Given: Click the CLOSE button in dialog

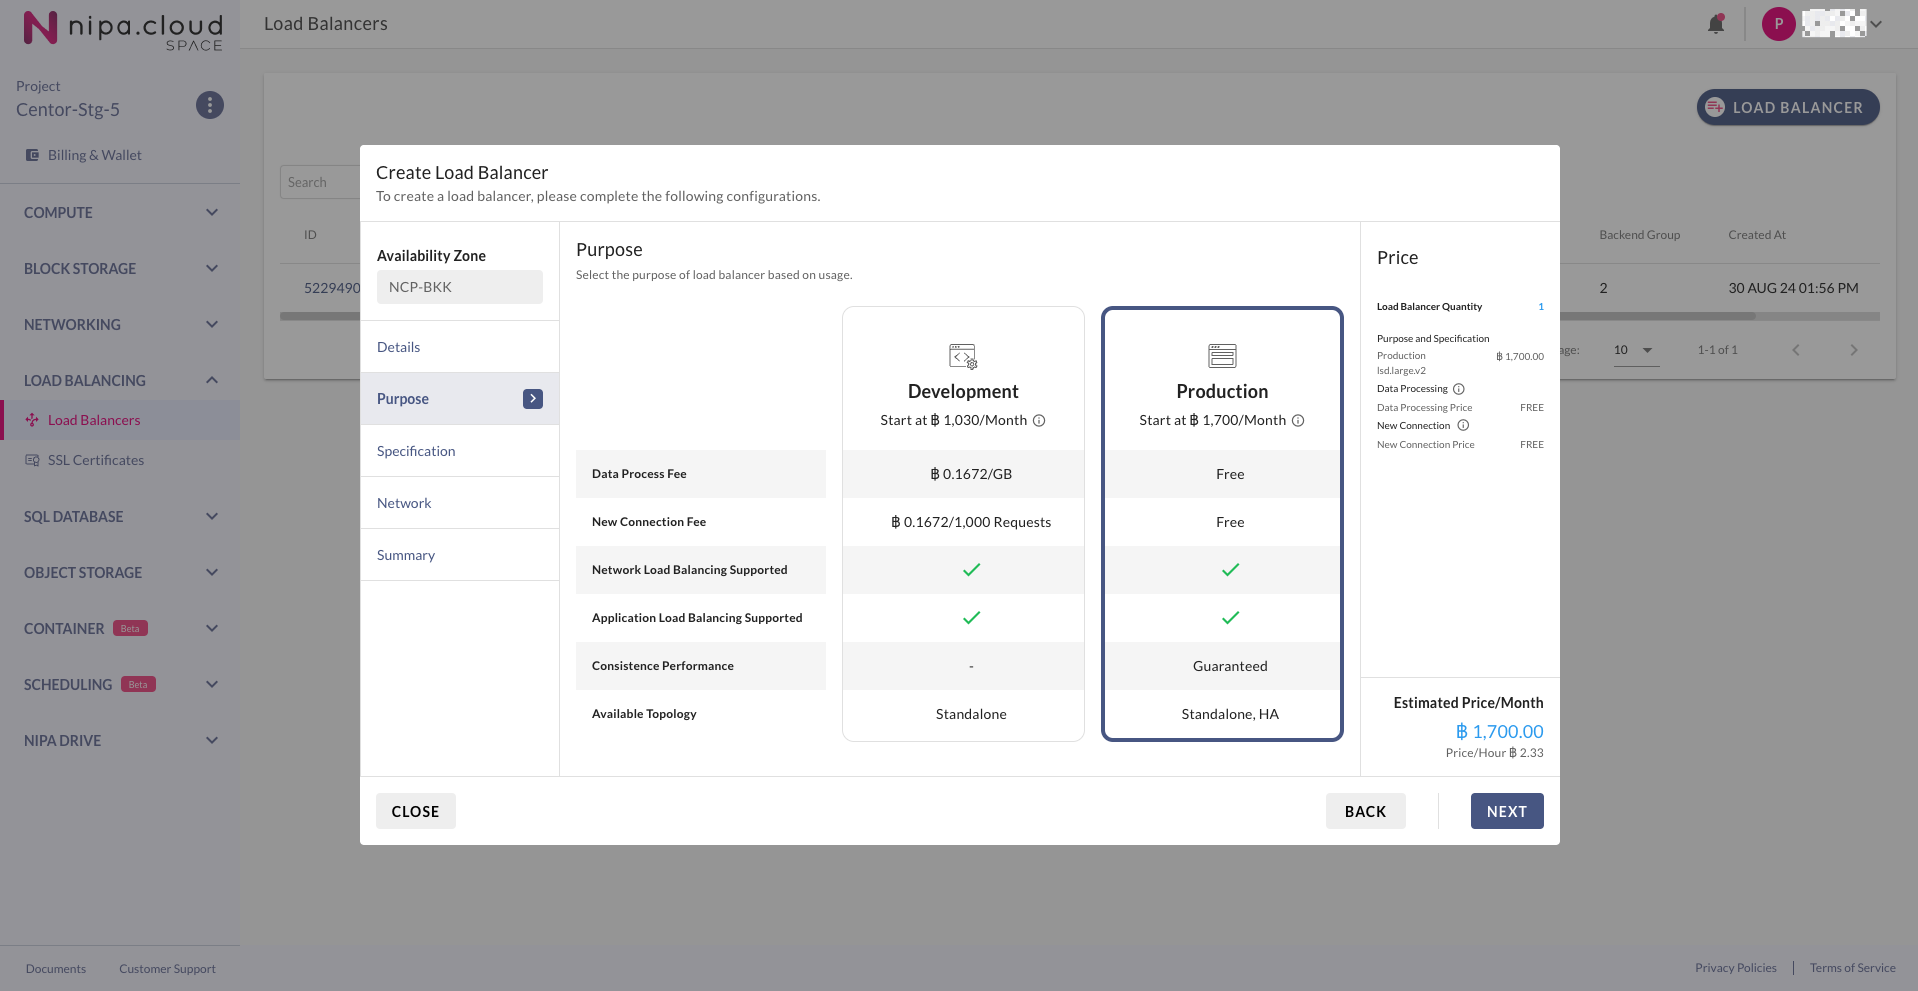Looking at the screenshot, I should 415,811.
